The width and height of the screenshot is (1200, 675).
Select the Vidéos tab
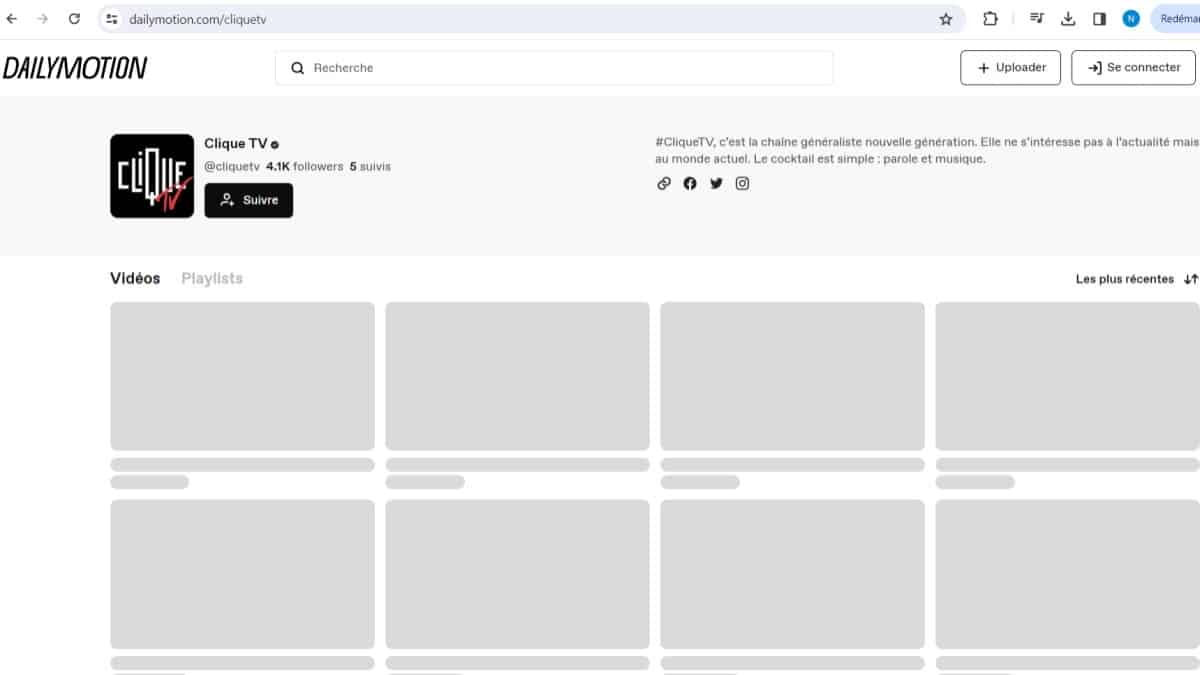(135, 278)
